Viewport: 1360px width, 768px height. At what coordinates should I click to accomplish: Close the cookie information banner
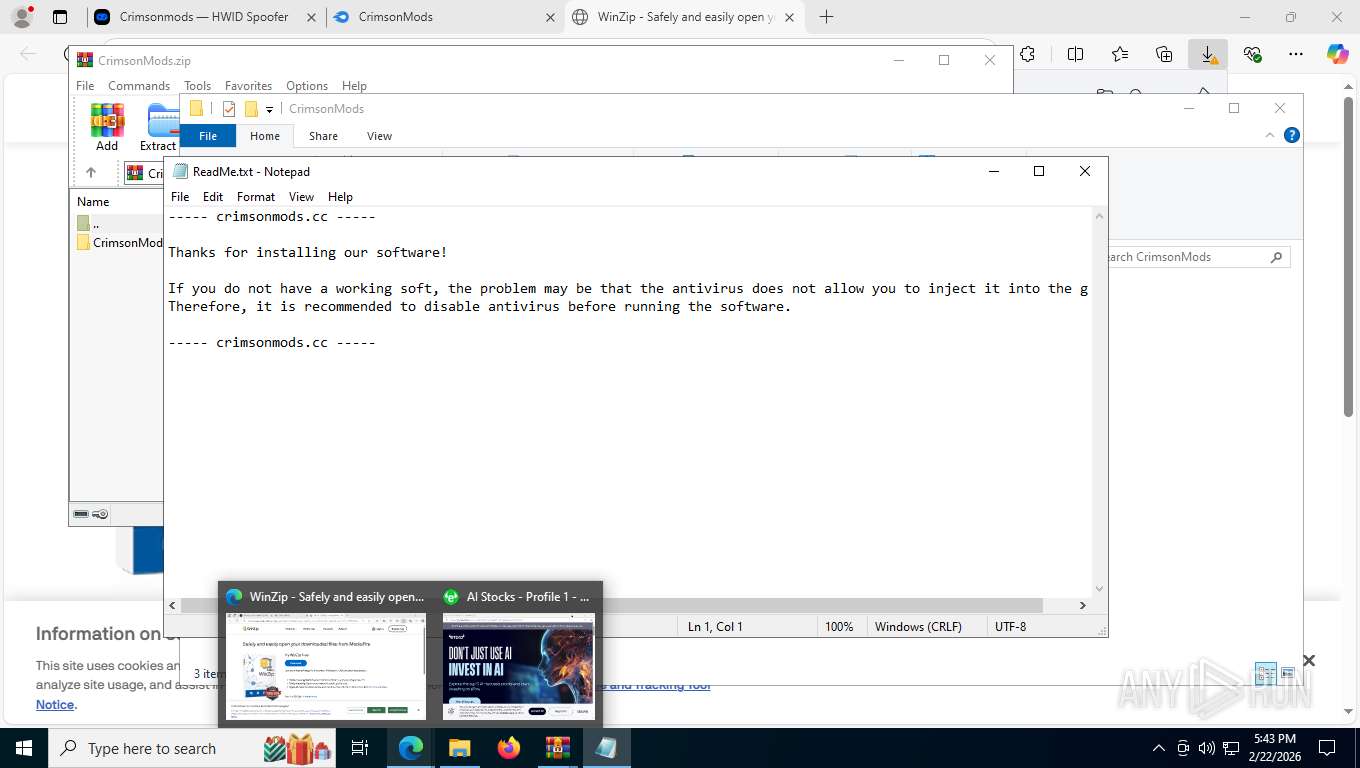point(1308,660)
